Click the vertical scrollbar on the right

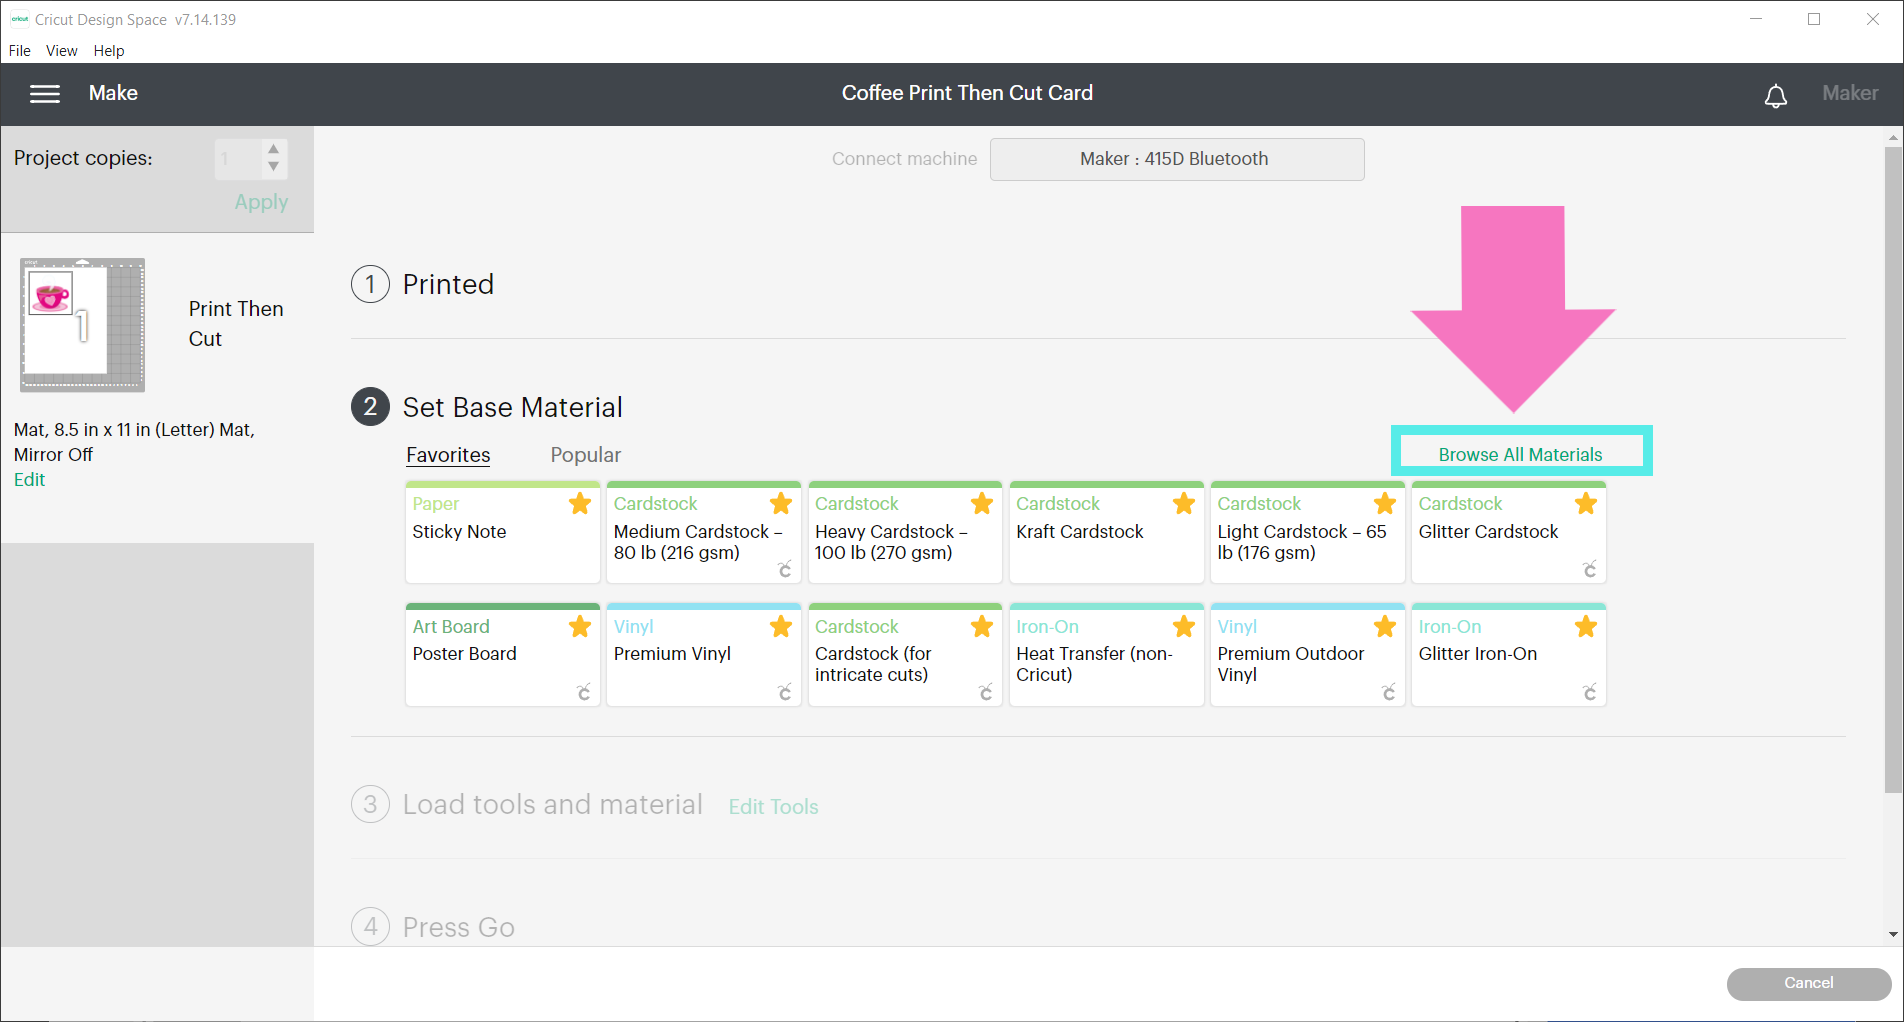tap(1892, 470)
